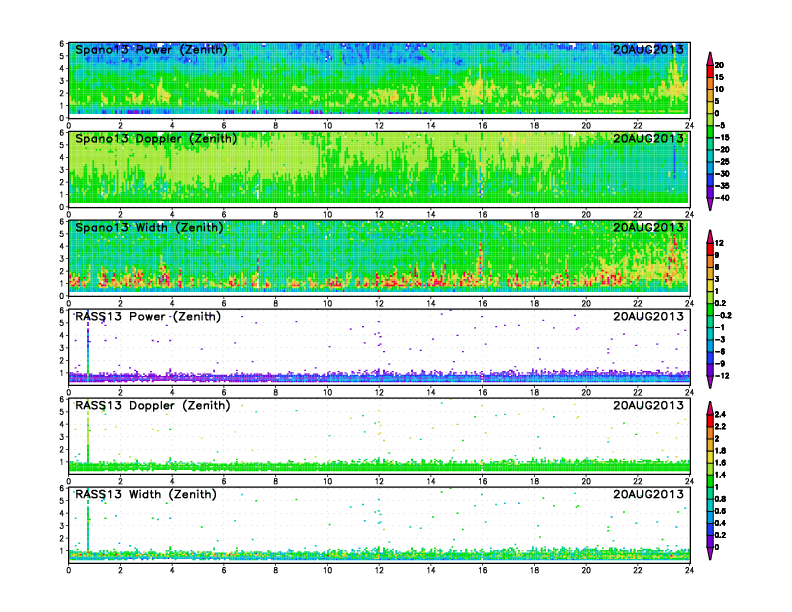792x612 pixels.
Task: Click the -6 label on the middle colorbar
Action: [x=720, y=351]
